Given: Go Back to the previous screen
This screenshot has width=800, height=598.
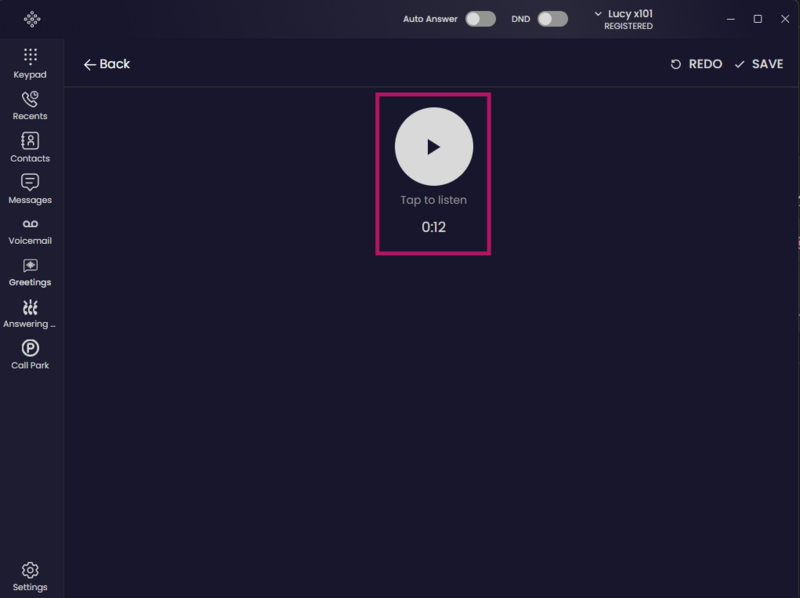Looking at the screenshot, I should click(107, 64).
